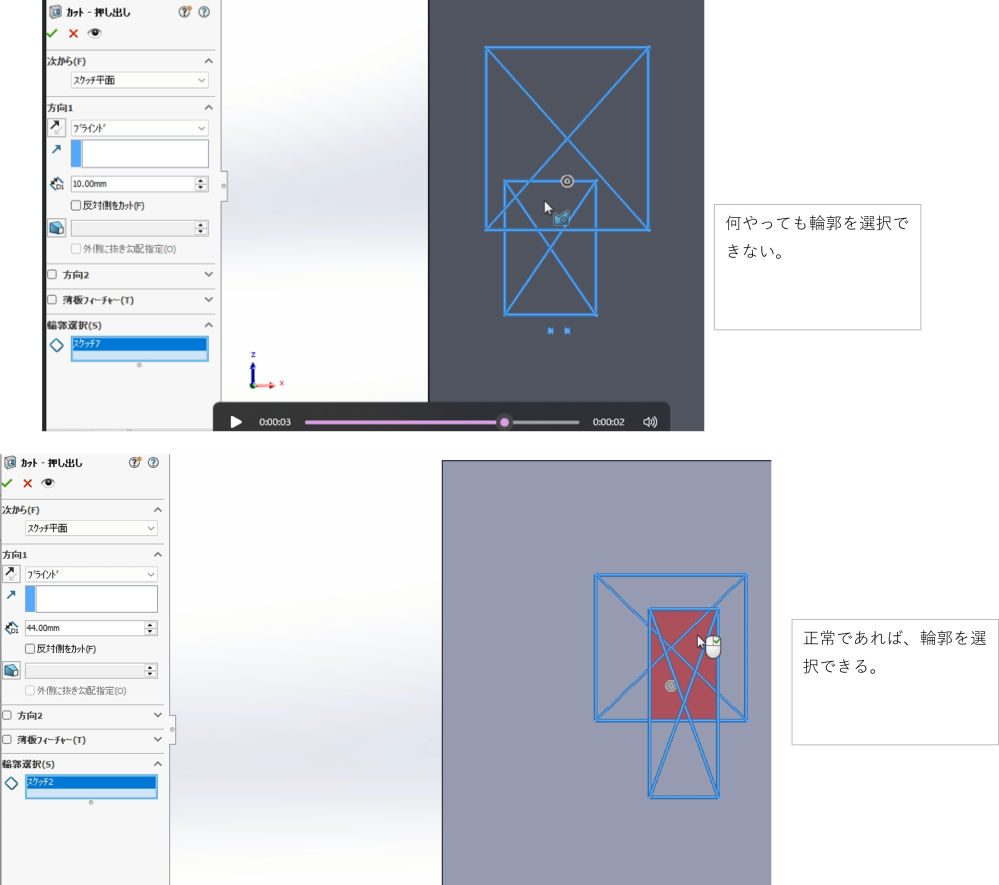The height and width of the screenshot is (885, 999).
Task: Enable 反対側をカット checkbox in top panel
Action: (76, 205)
